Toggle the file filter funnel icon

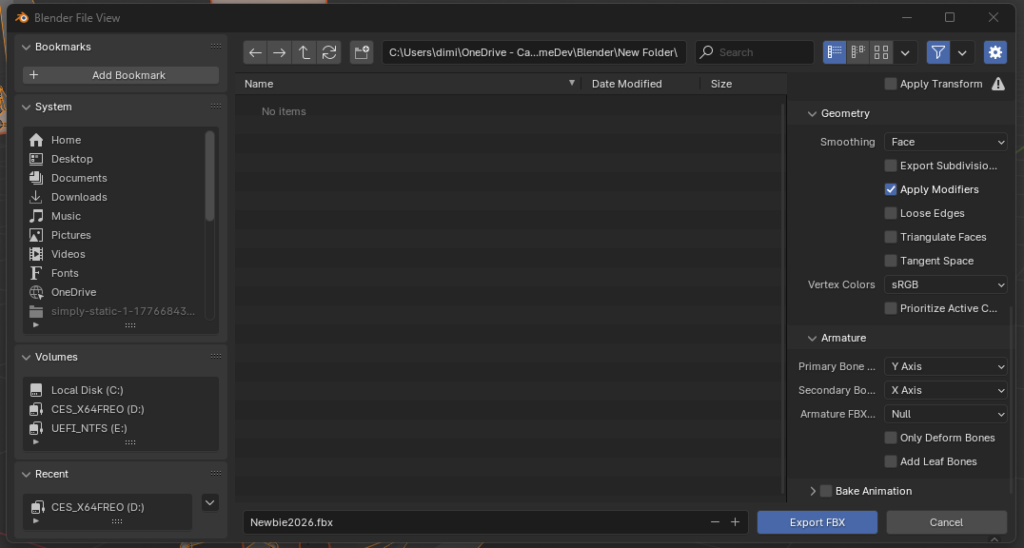pos(938,52)
